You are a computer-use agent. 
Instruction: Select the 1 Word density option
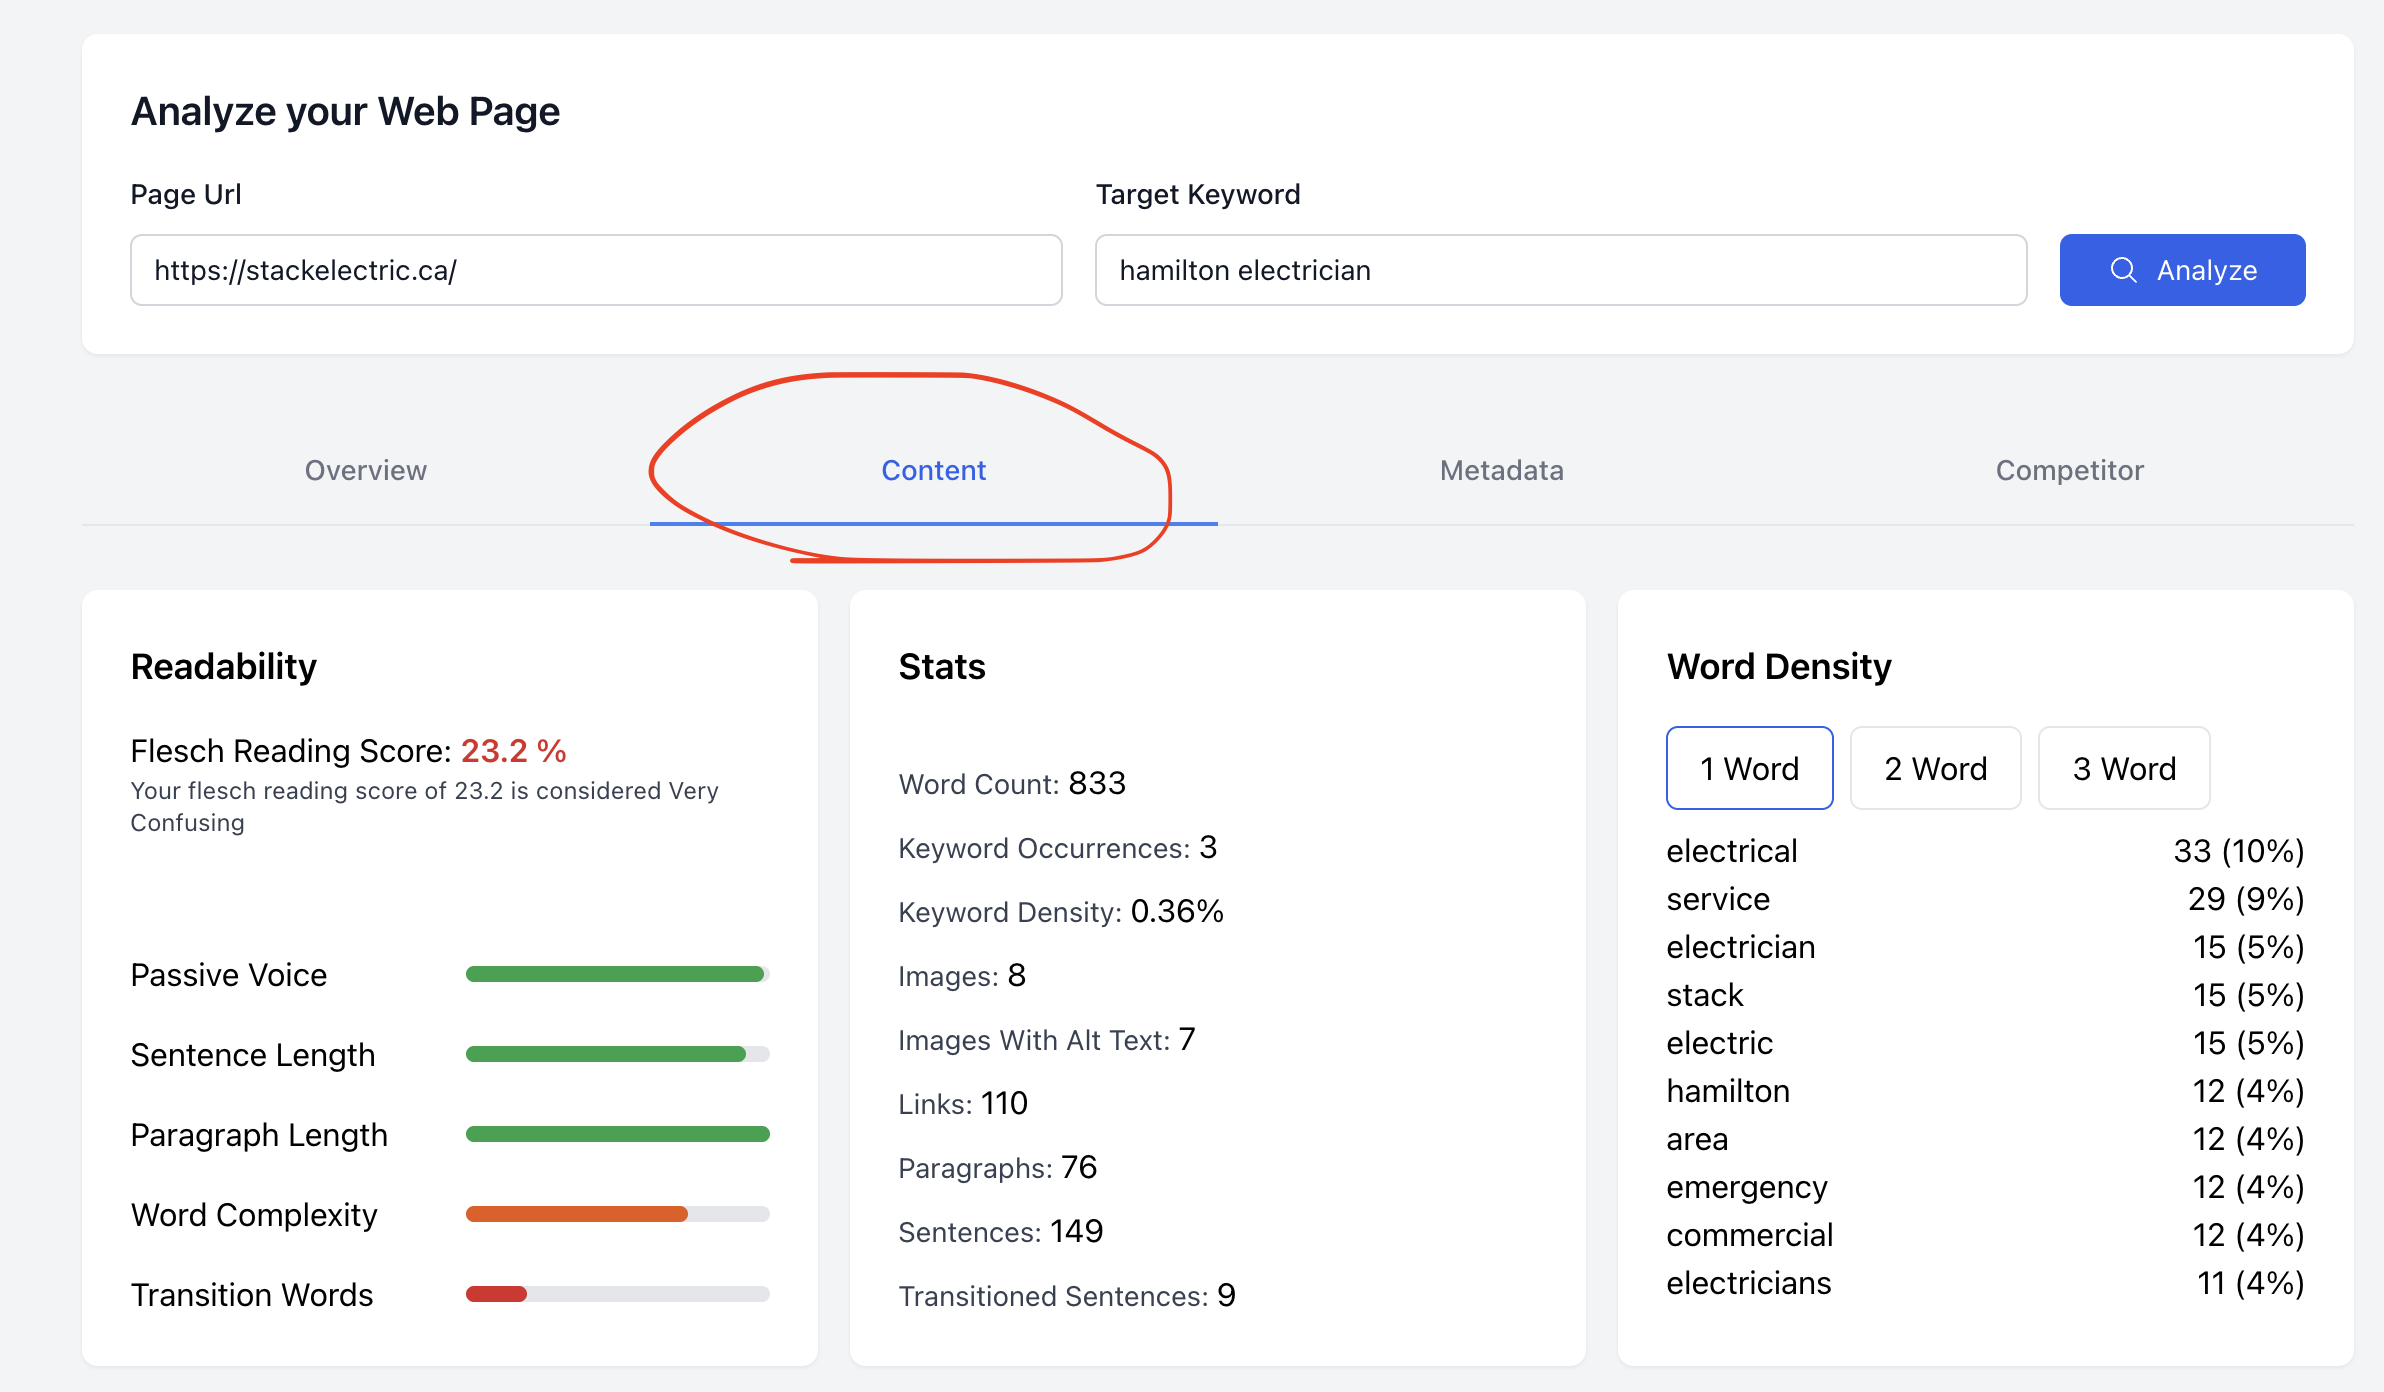[x=1750, y=768]
